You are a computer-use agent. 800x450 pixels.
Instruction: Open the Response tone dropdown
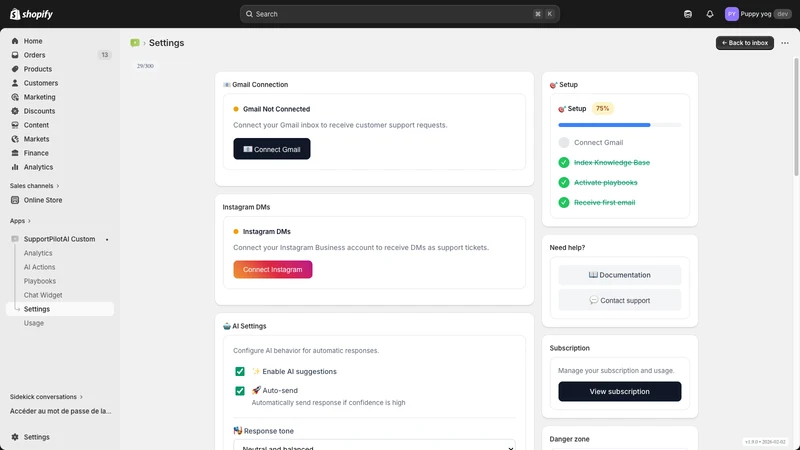[374, 445]
